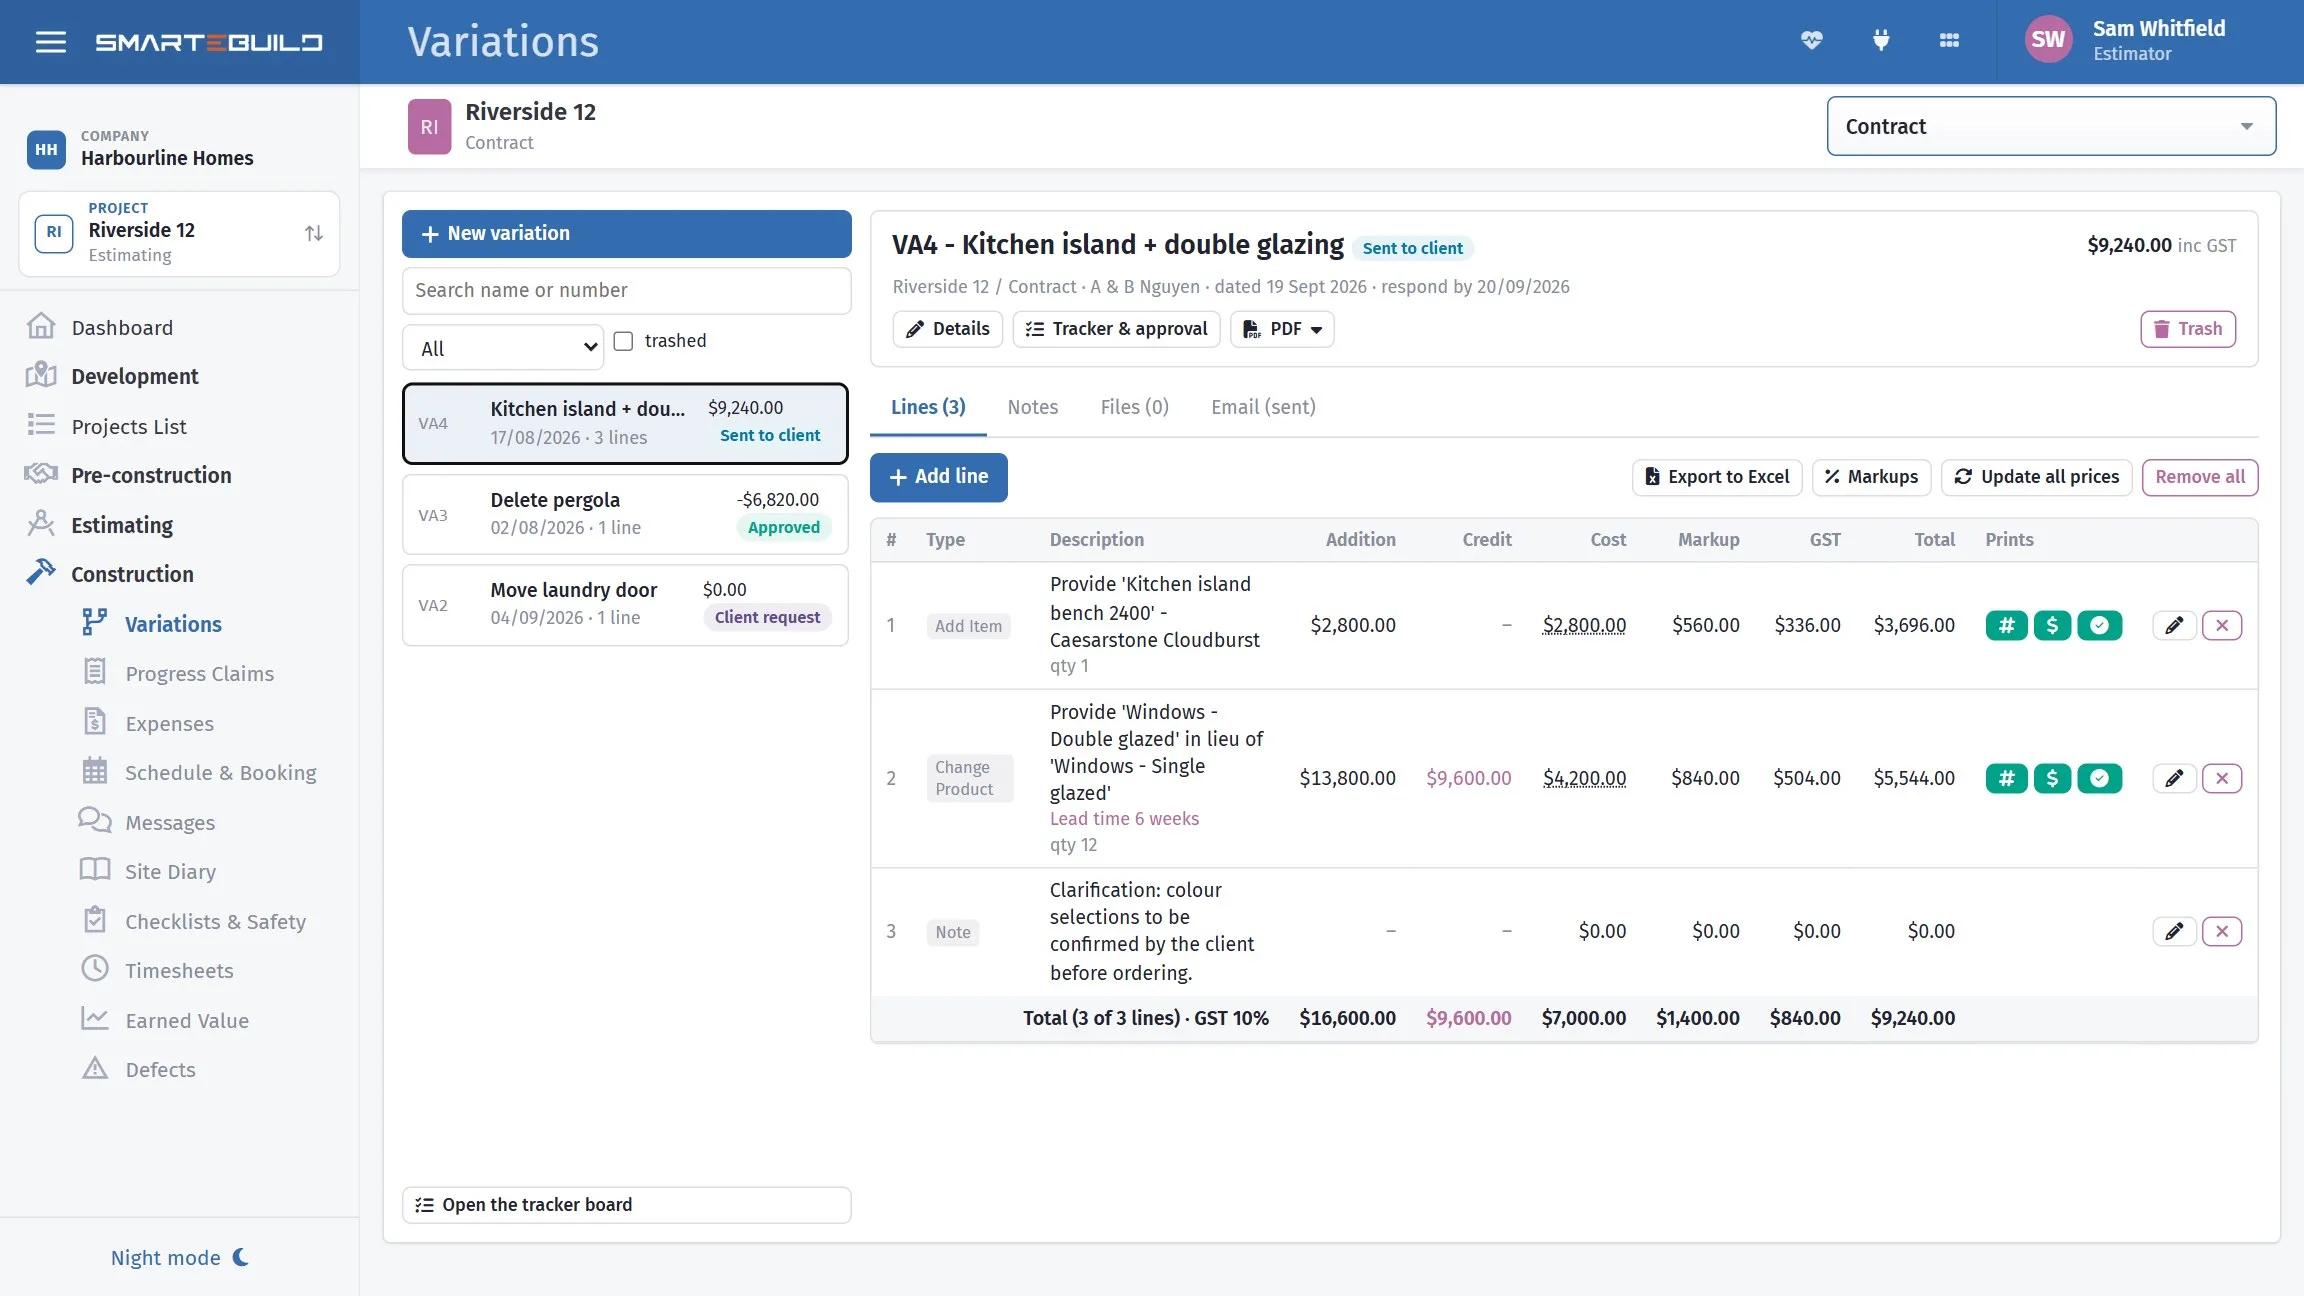Open Defects in the sidebar

(160, 1069)
